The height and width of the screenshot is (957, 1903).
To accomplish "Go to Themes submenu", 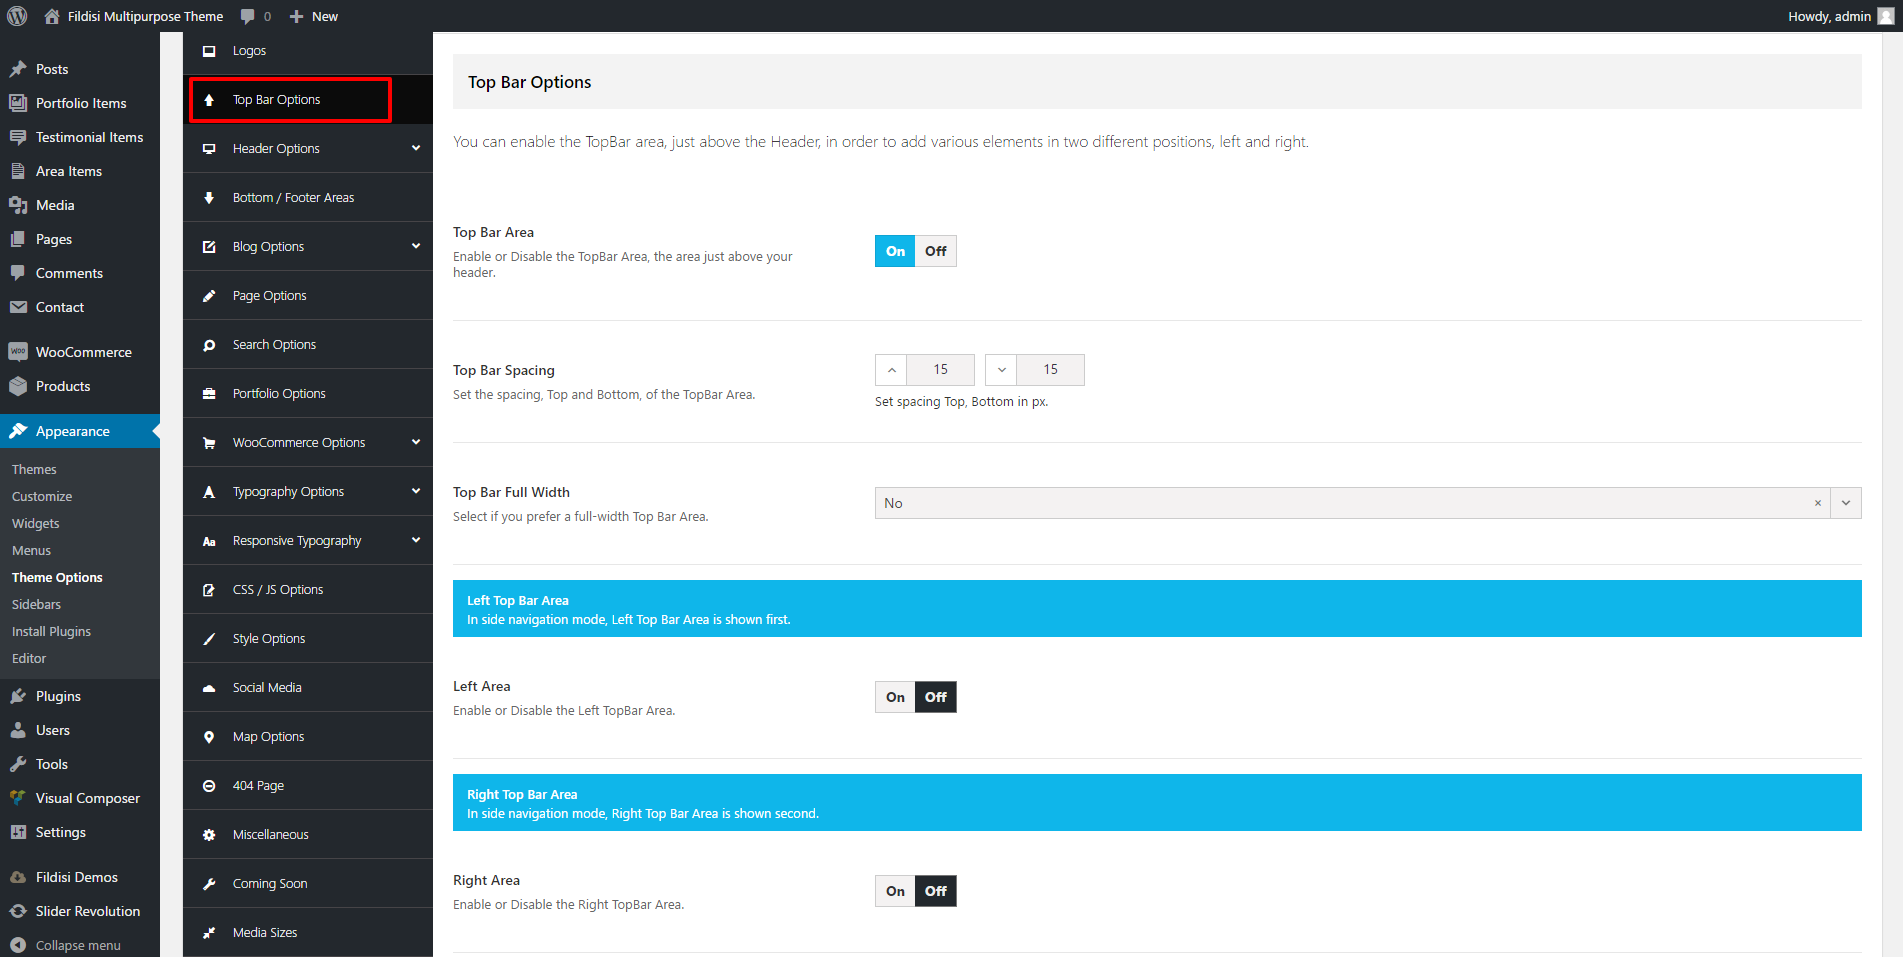I will [34, 469].
